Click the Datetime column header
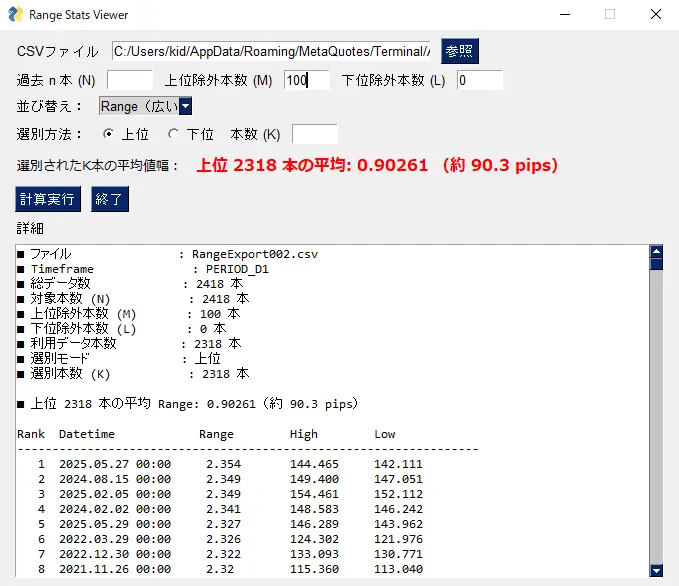Screen dimensions: 679x586 point(87,434)
